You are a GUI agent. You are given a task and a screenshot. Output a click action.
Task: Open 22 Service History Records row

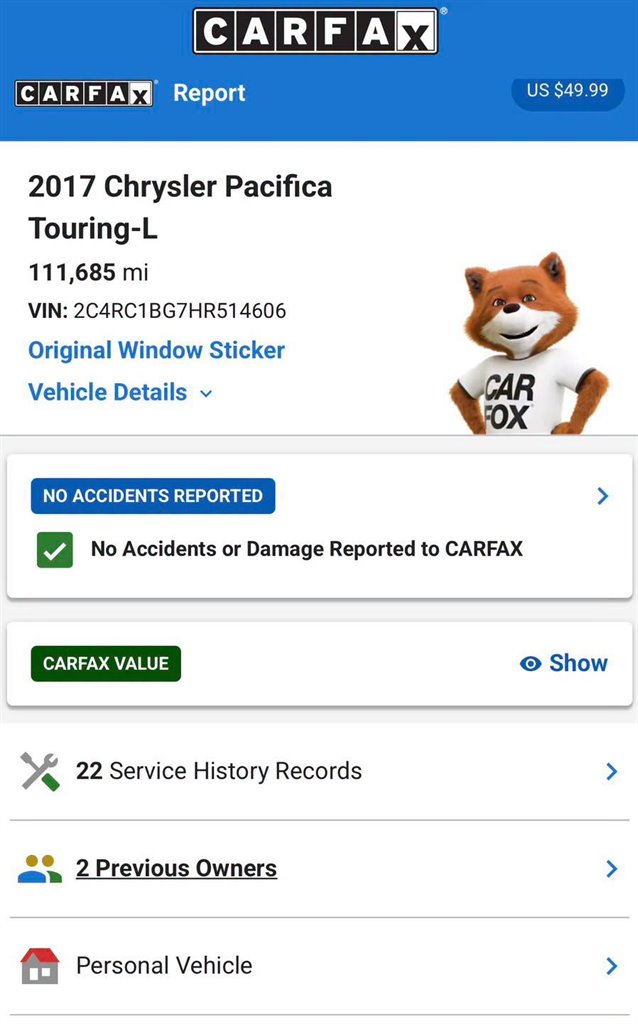click(x=319, y=771)
